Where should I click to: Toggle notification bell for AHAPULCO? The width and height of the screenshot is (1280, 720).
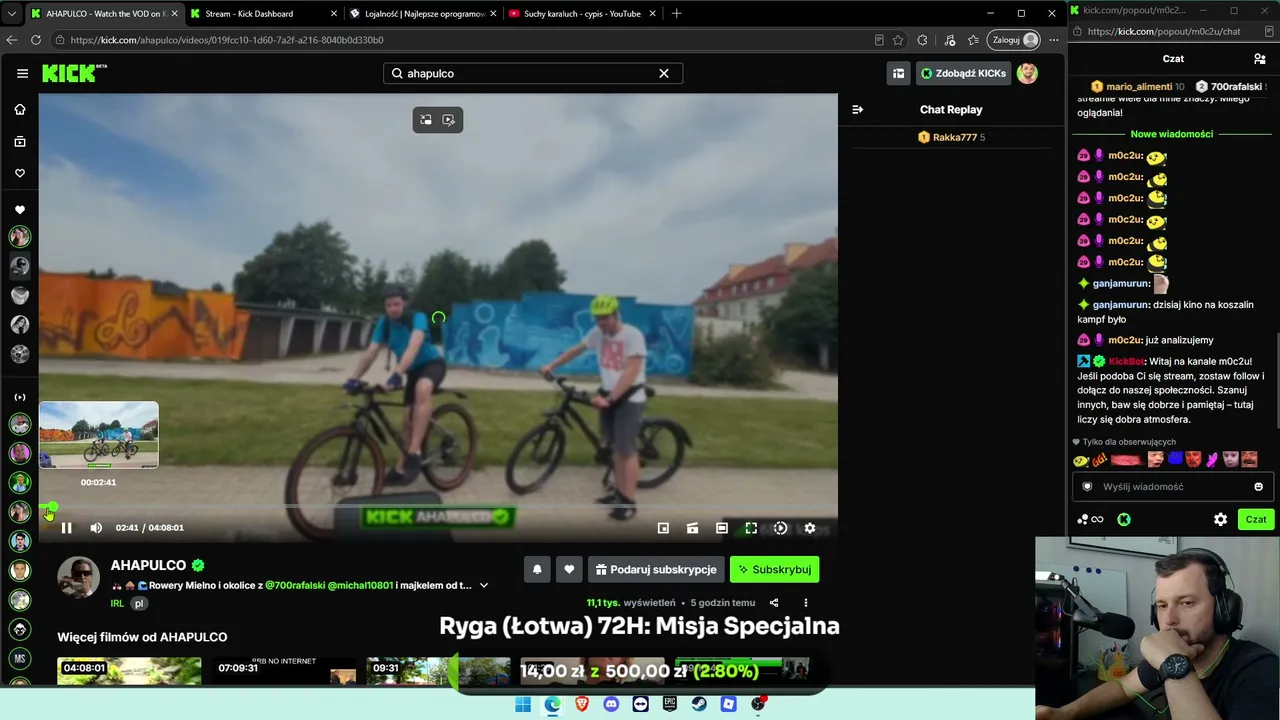537,569
